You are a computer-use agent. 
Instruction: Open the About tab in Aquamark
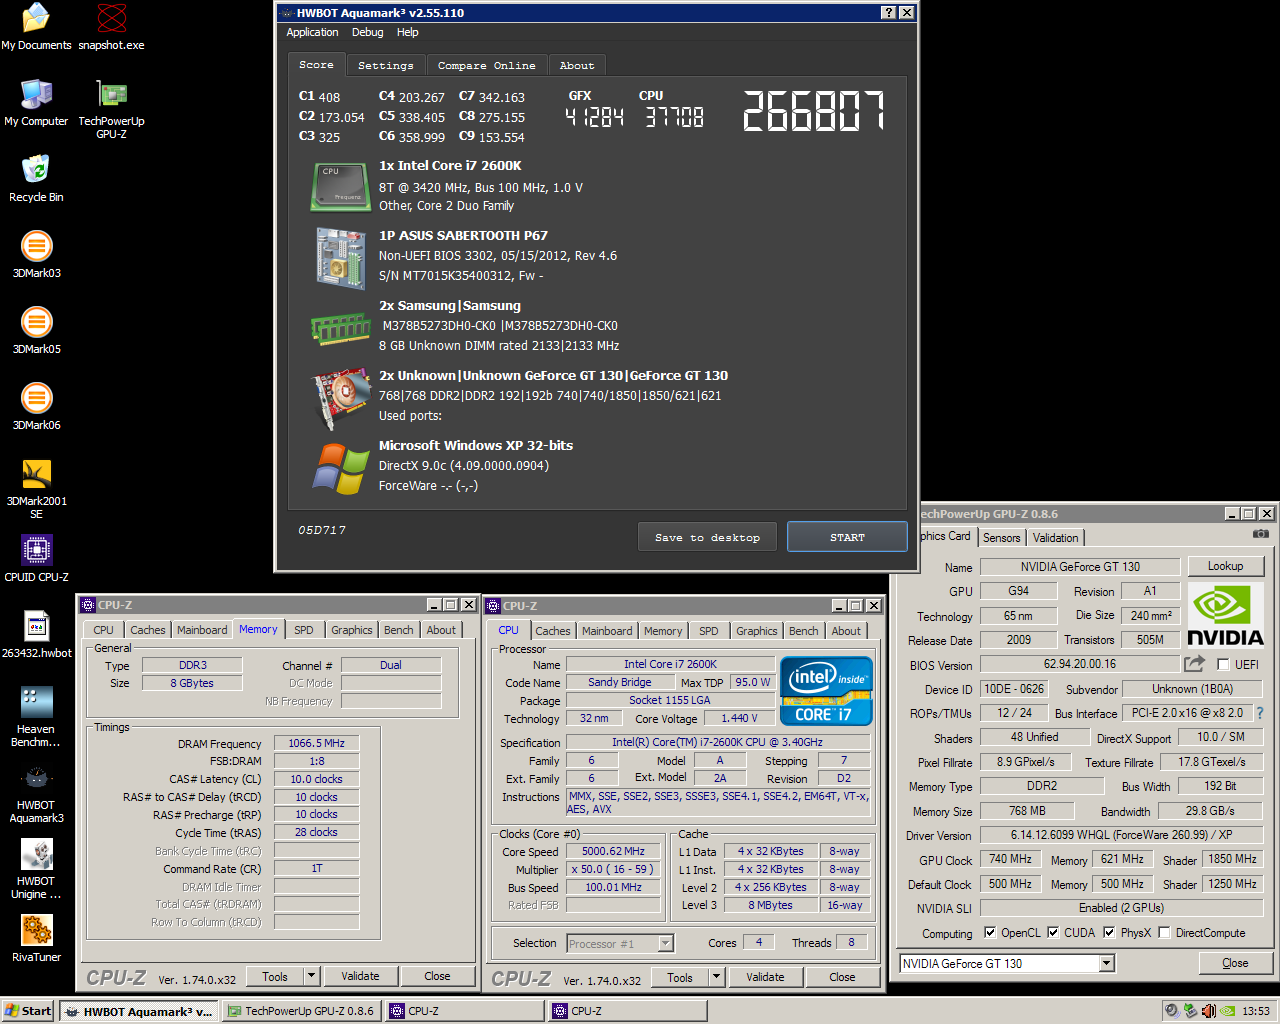pyautogui.click(x=577, y=65)
